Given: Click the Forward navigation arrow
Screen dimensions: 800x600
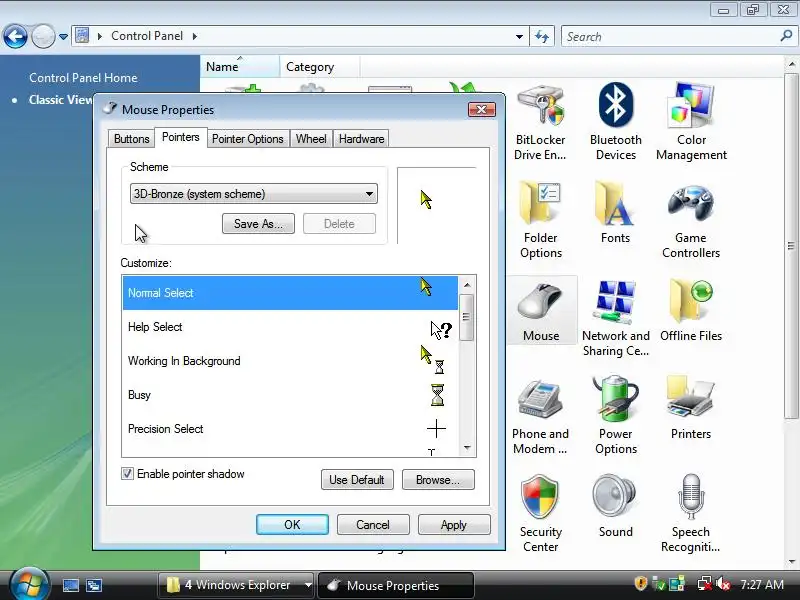Looking at the screenshot, I should pyautogui.click(x=43, y=37).
